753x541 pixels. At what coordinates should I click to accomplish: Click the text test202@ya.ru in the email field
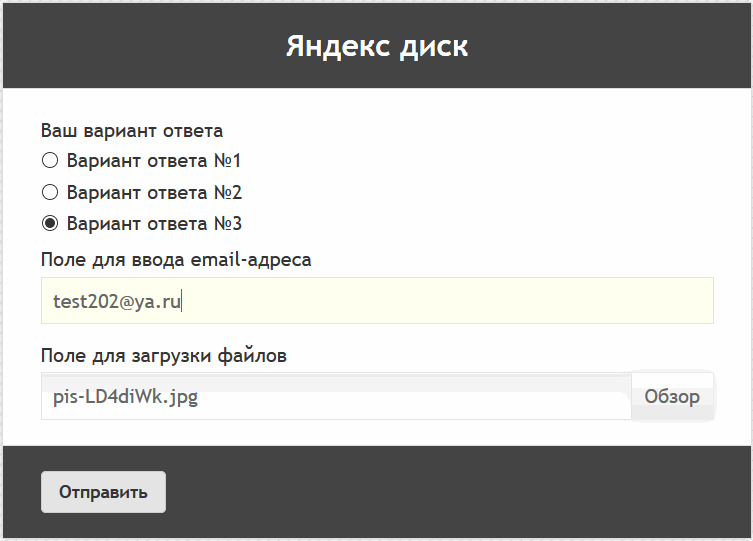tap(117, 301)
